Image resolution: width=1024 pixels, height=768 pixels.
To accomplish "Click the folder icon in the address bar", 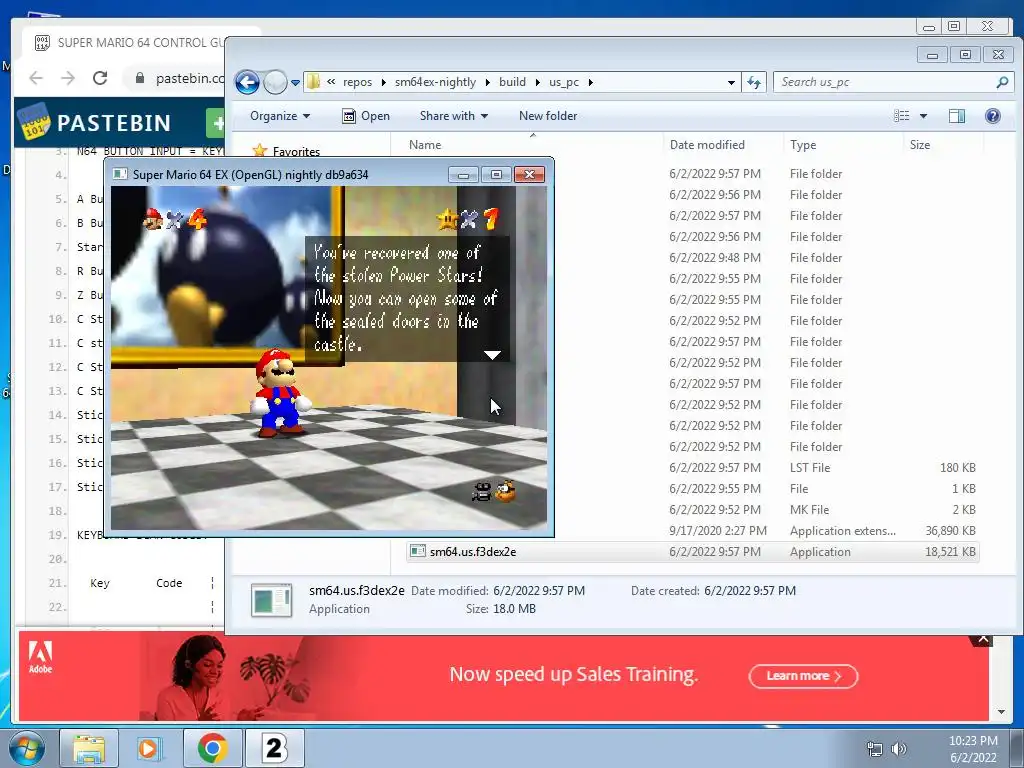I will pos(313,82).
